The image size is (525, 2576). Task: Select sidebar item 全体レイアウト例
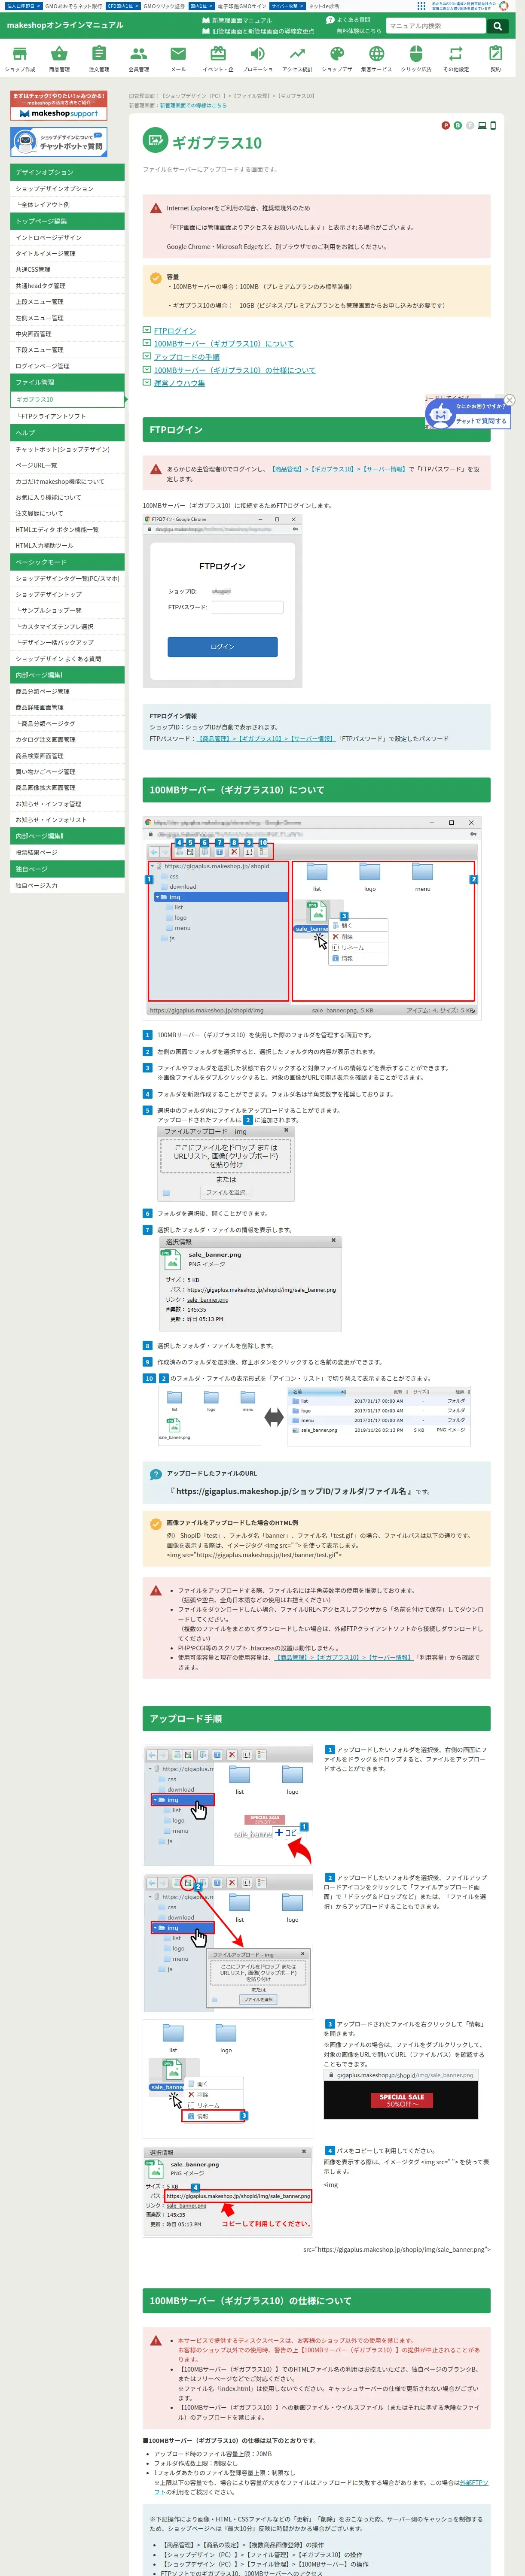point(67,204)
